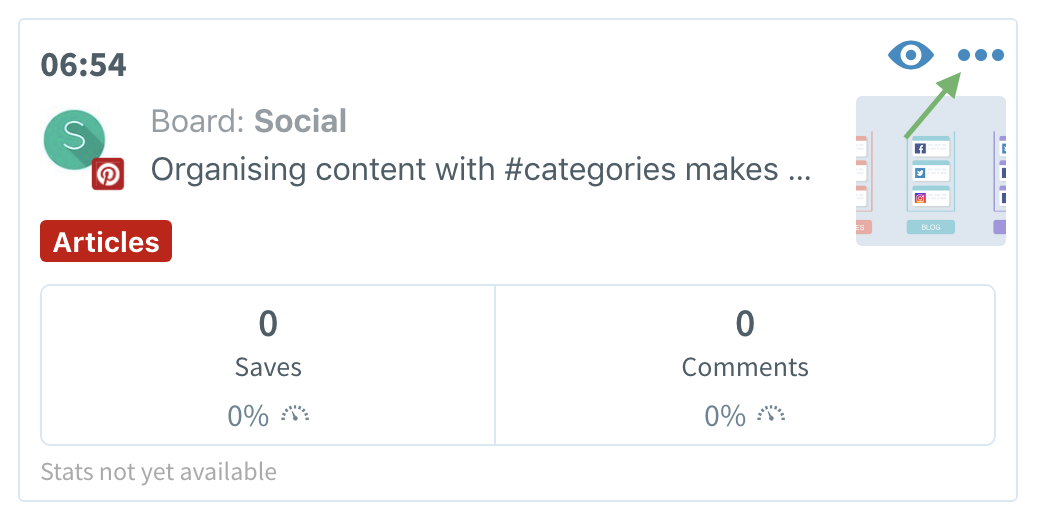Click the Saves label text
The width and height of the screenshot is (1040, 526).
click(x=268, y=367)
